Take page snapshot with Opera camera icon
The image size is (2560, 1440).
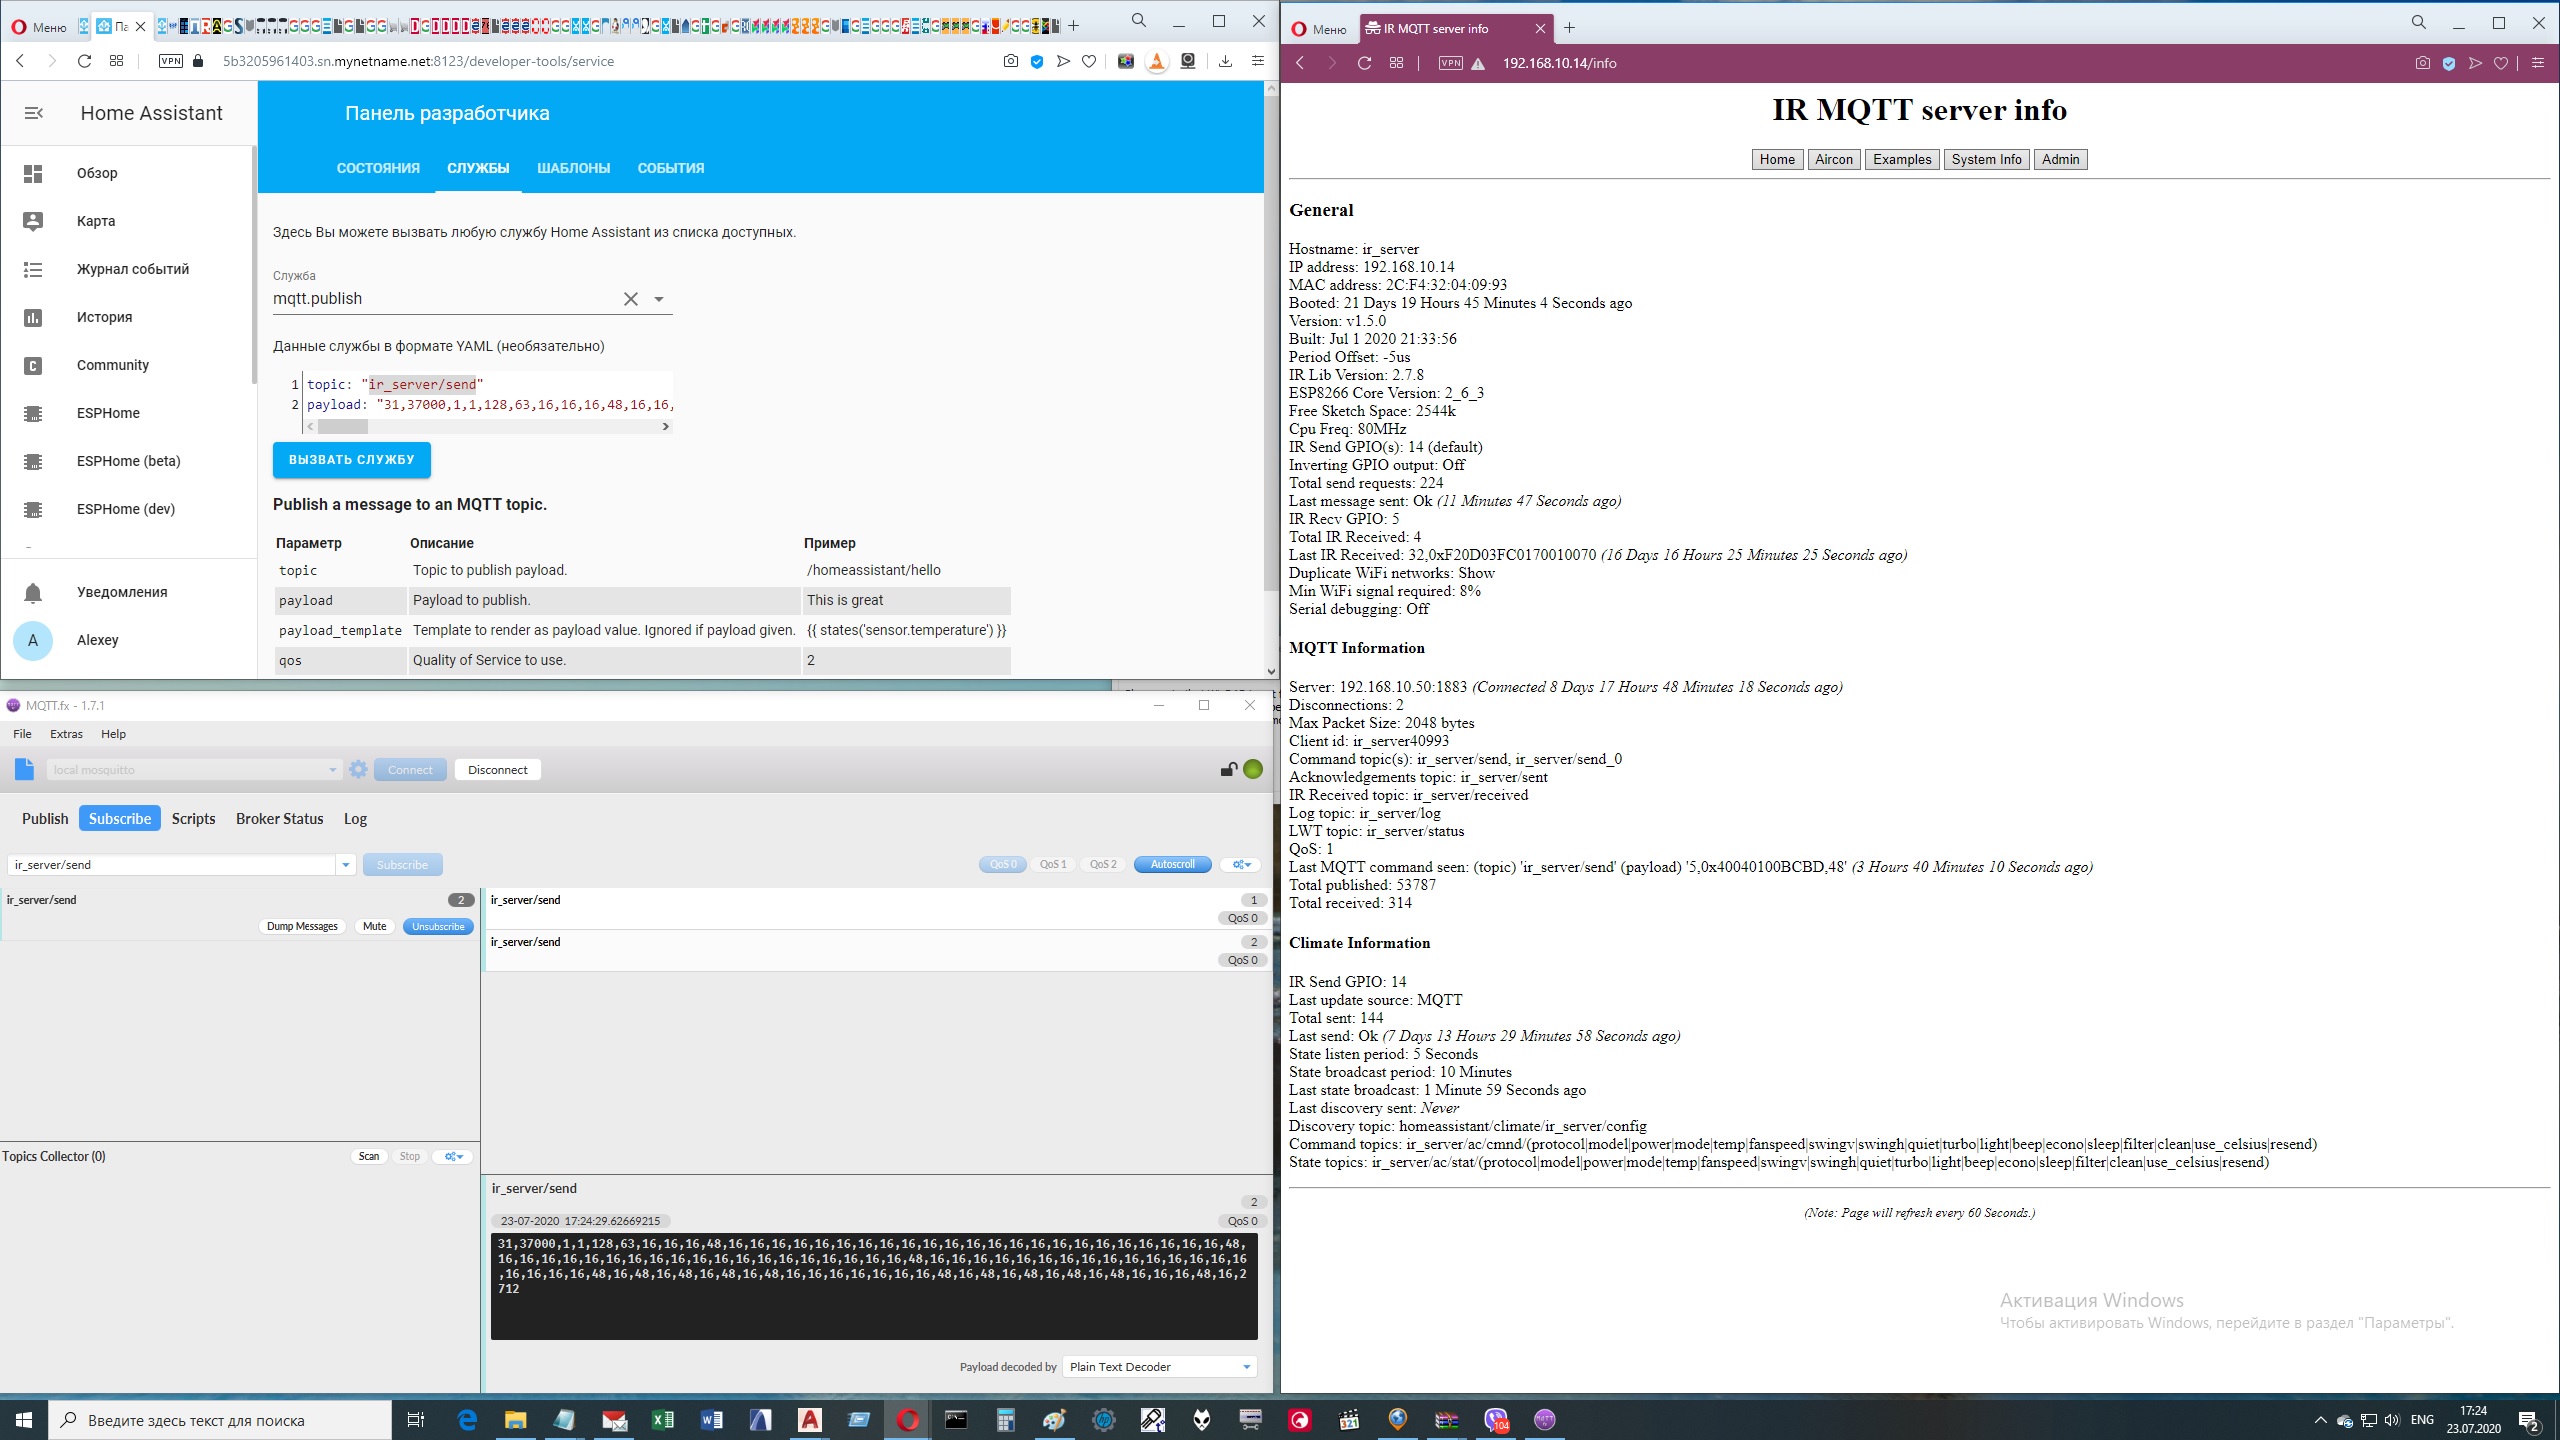coord(1010,61)
